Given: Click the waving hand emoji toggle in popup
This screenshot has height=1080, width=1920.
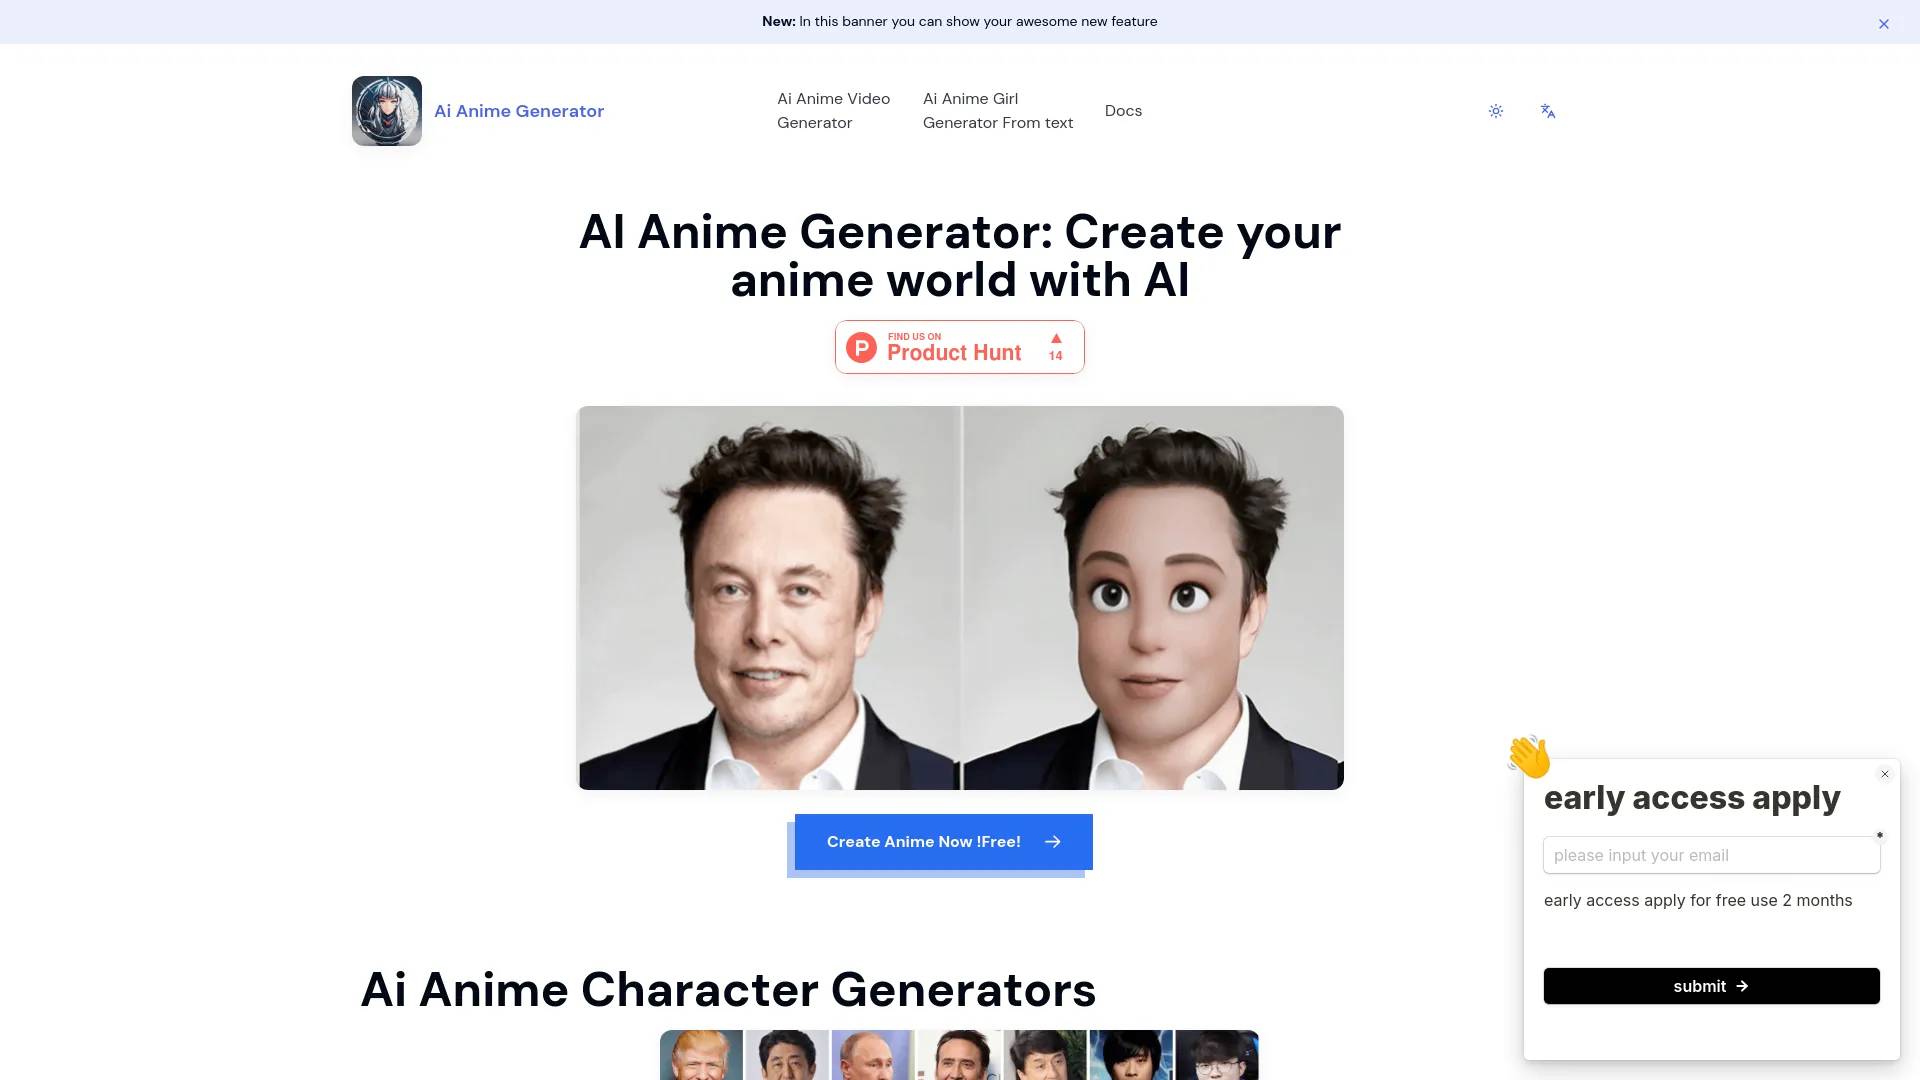Looking at the screenshot, I should (1530, 754).
